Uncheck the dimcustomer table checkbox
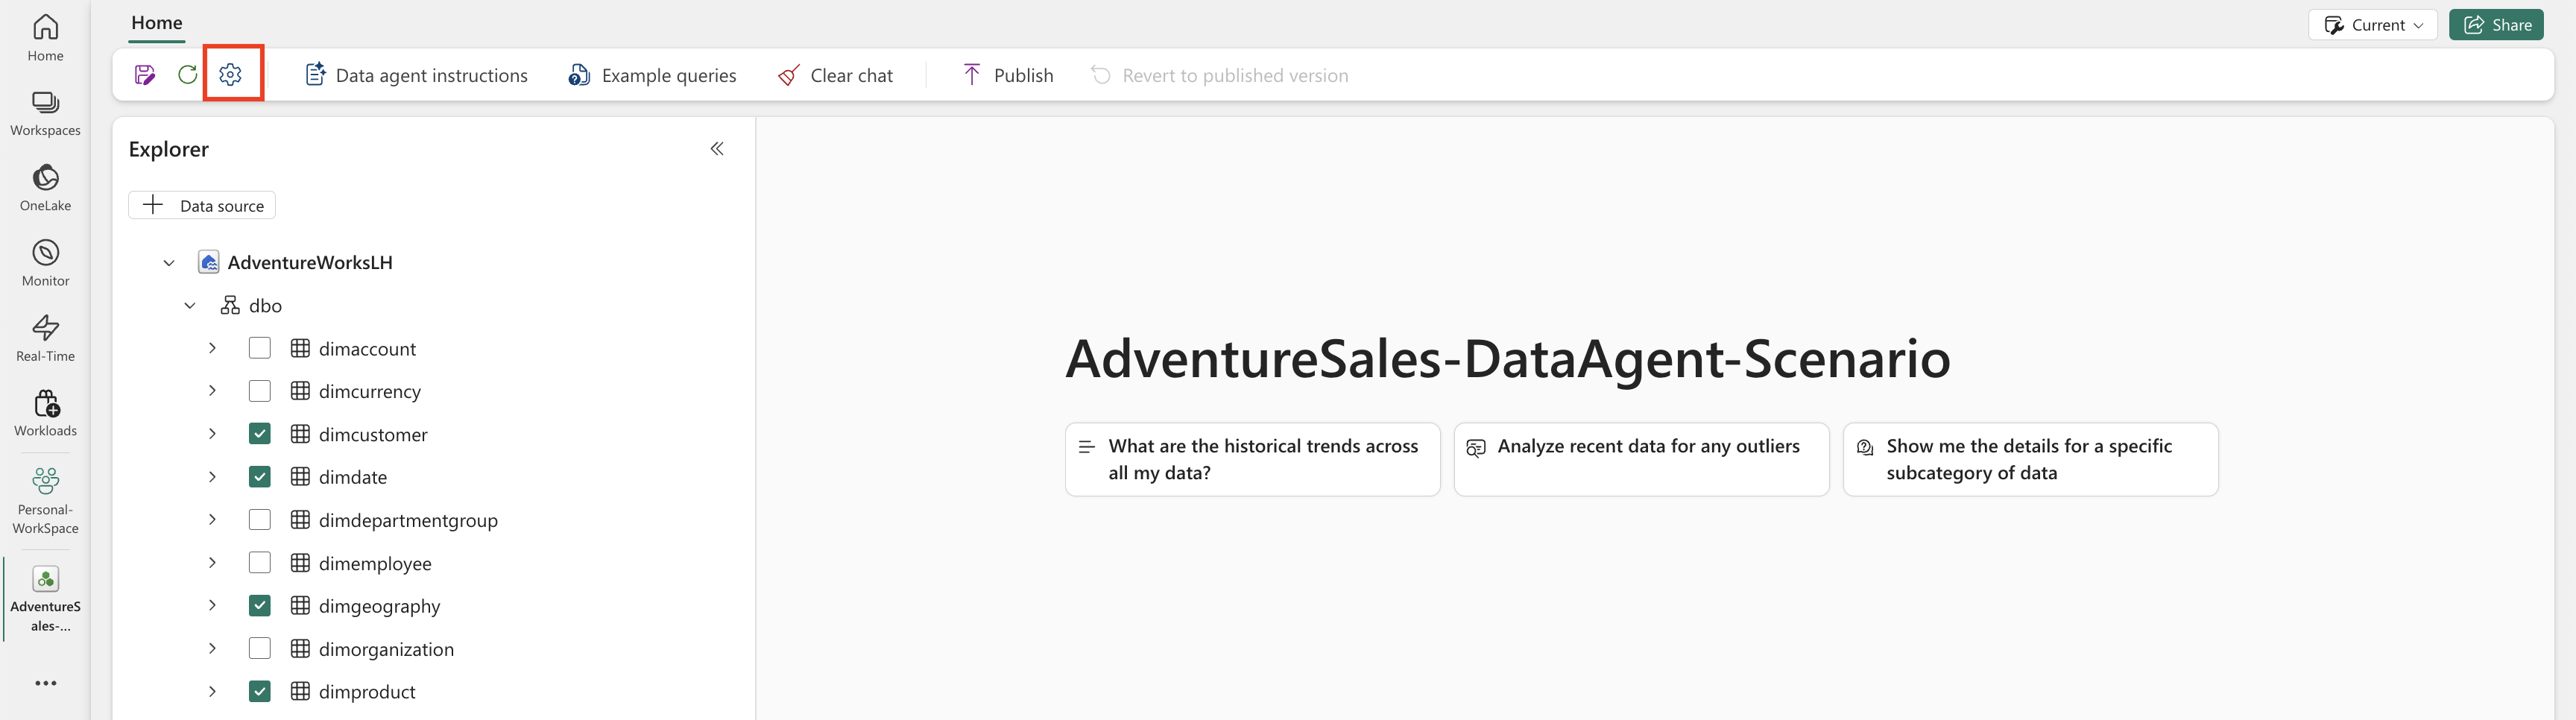Image resolution: width=2576 pixels, height=720 pixels. coord(260,434)
